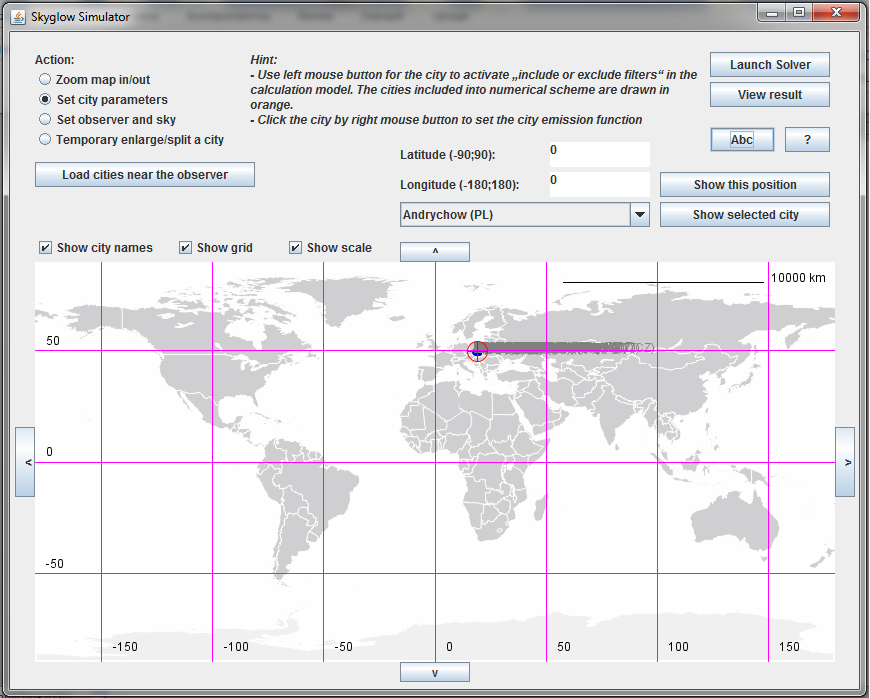This screenshot has width=870, height=698.
Task: Open the Andrychow (PL) city dropdown
Action: [639, 215]
